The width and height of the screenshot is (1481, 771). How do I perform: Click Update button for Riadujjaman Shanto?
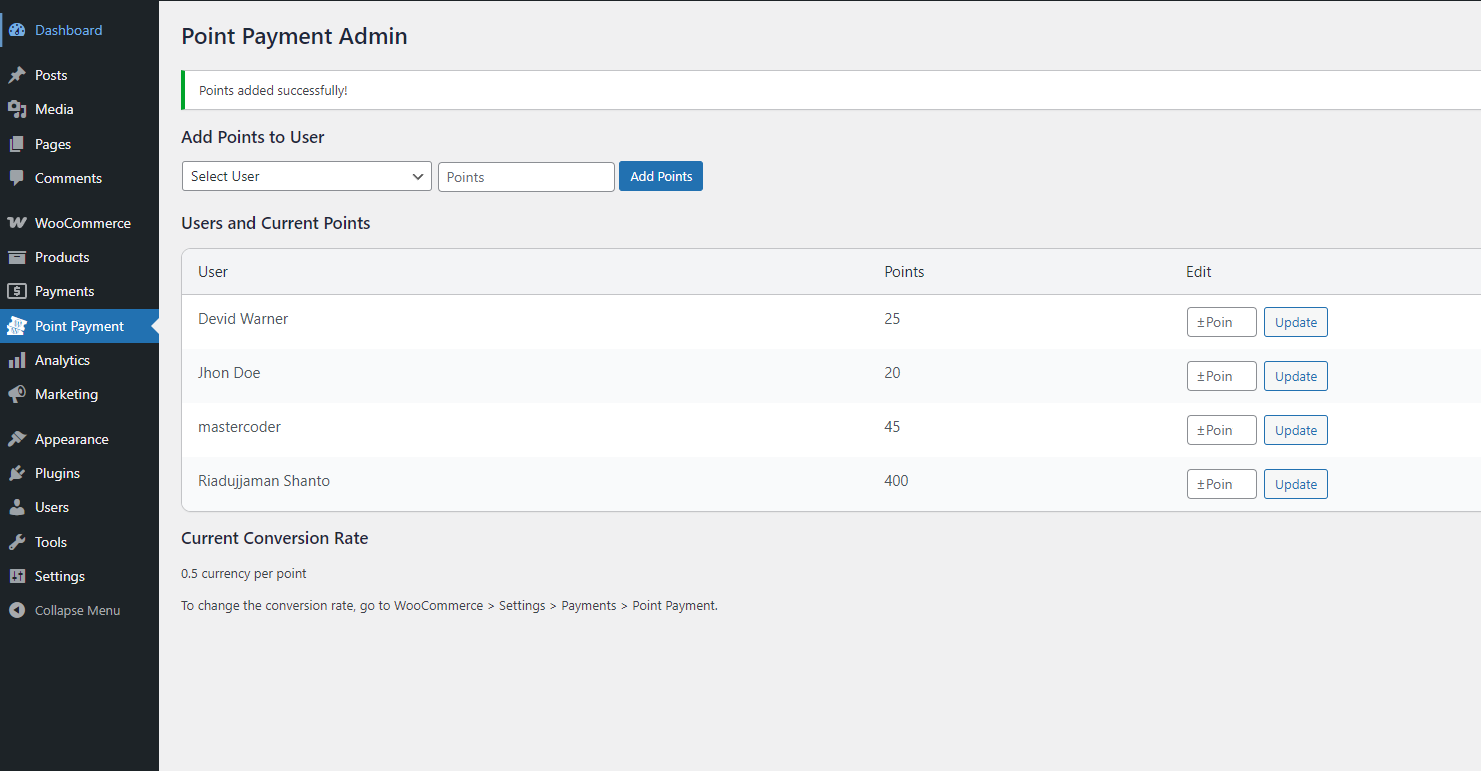click(x=1296, y=484)
